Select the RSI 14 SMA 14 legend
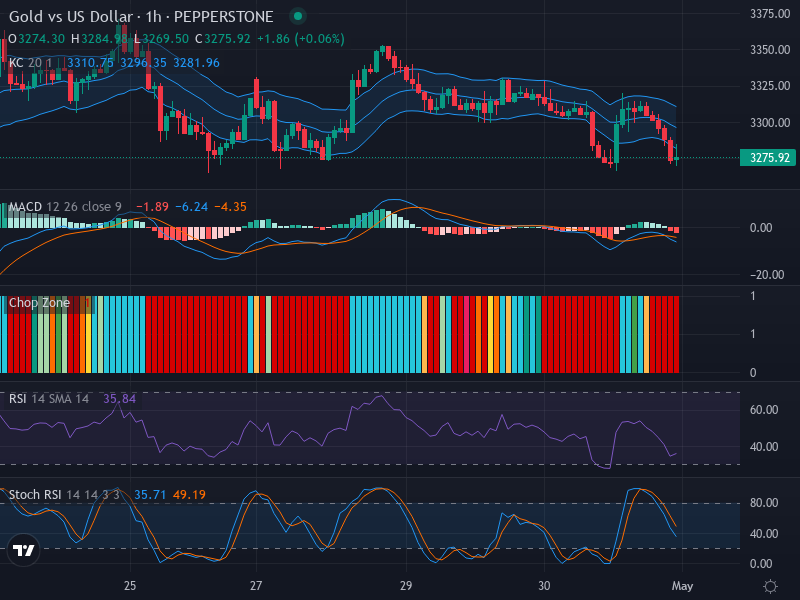Image resolution: width=800 pixels, height=600 pixels. 49,398
